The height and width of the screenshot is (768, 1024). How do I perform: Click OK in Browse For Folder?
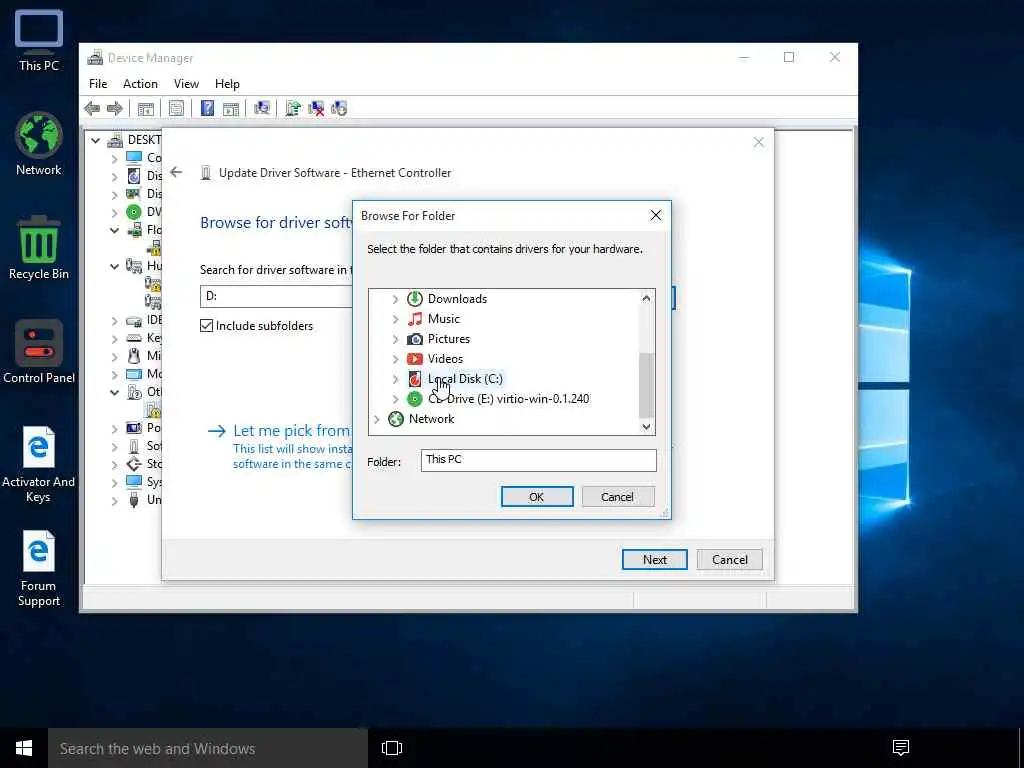[x=537, y=496]
